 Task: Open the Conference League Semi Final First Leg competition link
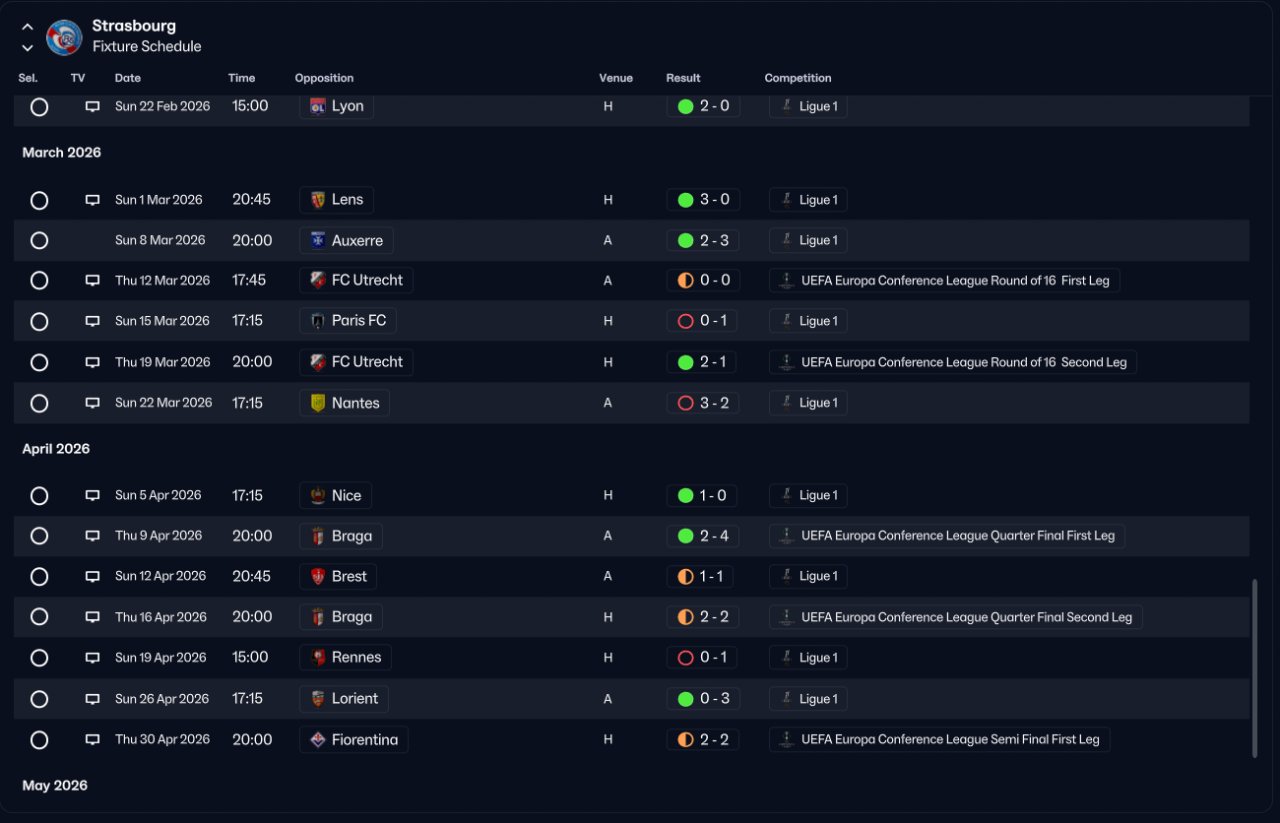[x=939, y=740]
